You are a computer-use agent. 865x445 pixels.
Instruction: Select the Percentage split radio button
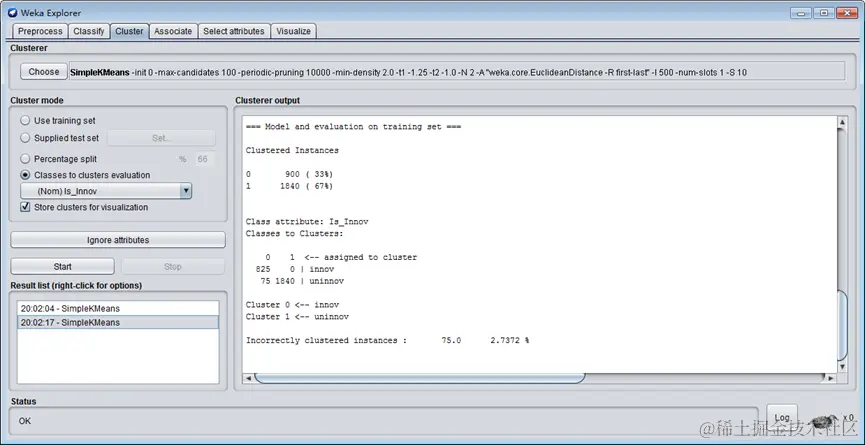tap(25, 159)
